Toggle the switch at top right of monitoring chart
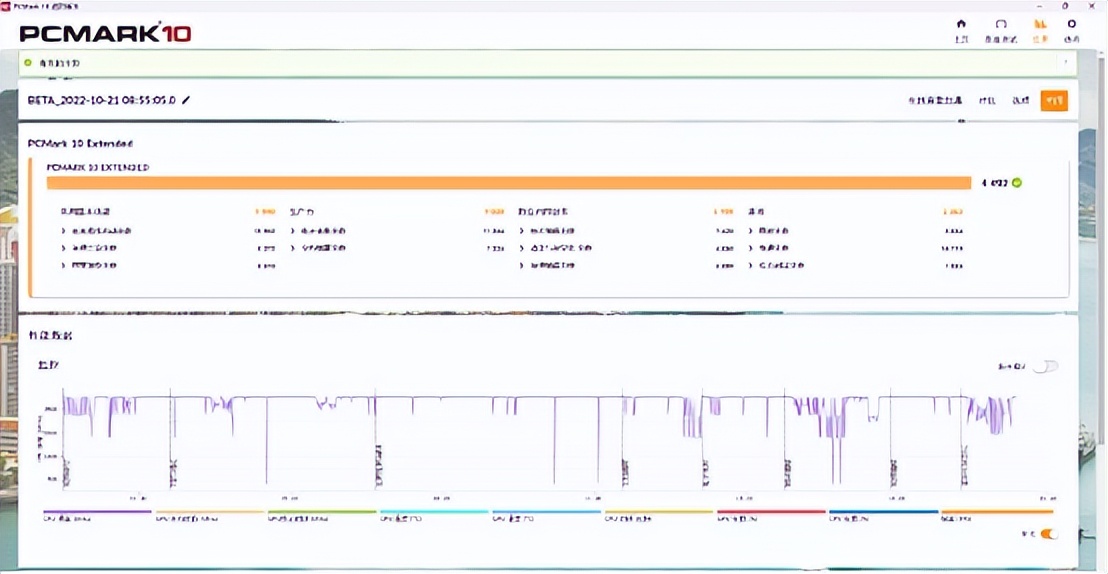Viewport: 1108px width, 574px height. [1045, 367]
